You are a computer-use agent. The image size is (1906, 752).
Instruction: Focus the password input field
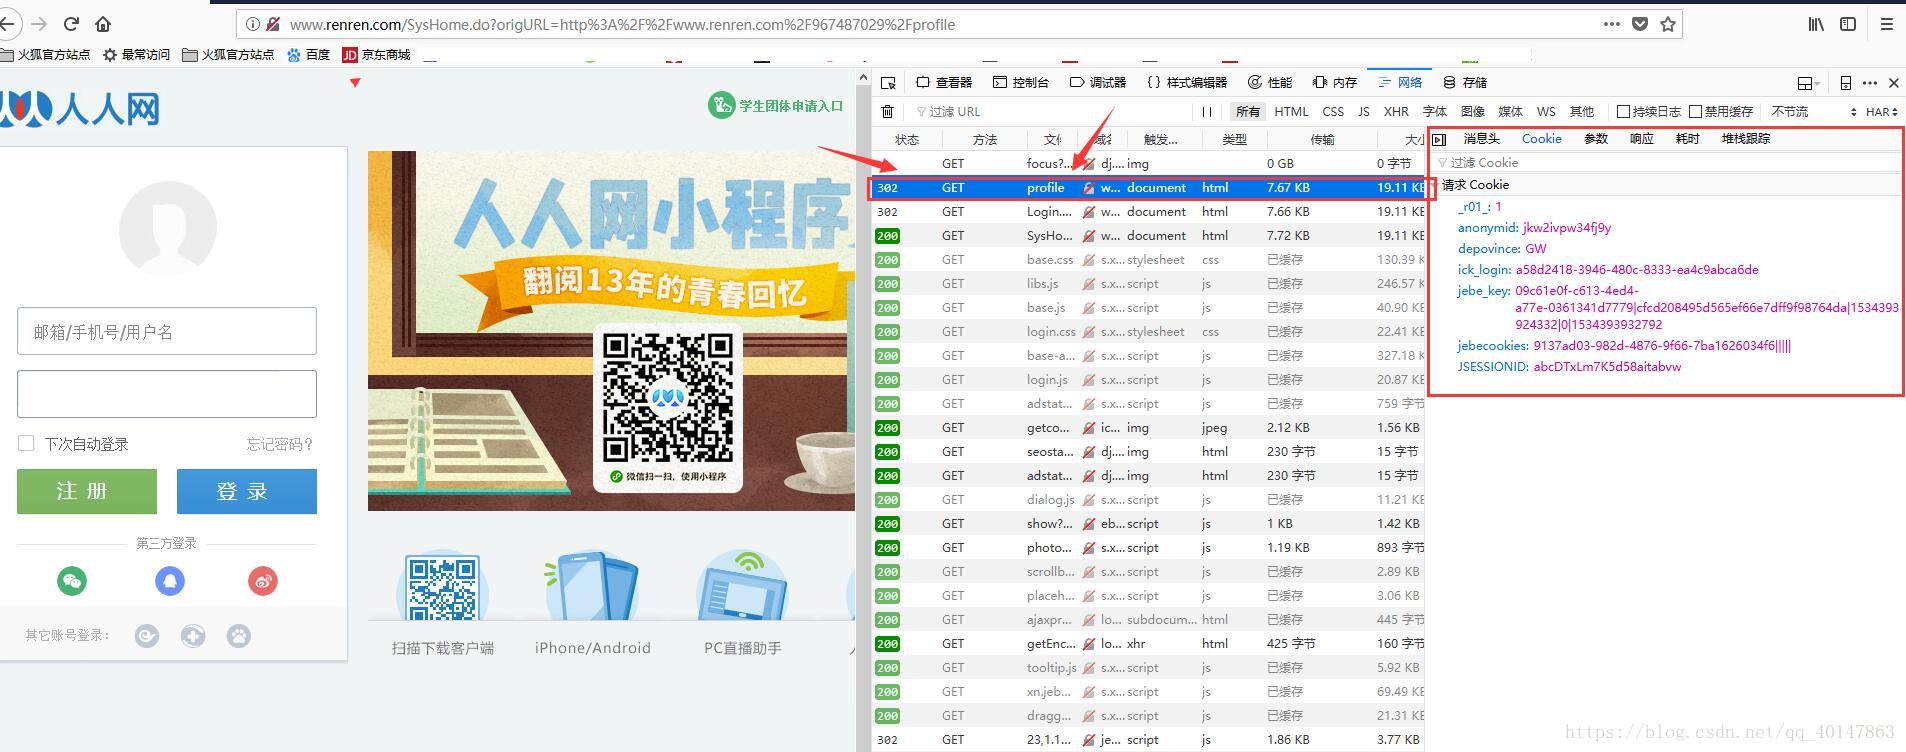click(167, 394)
